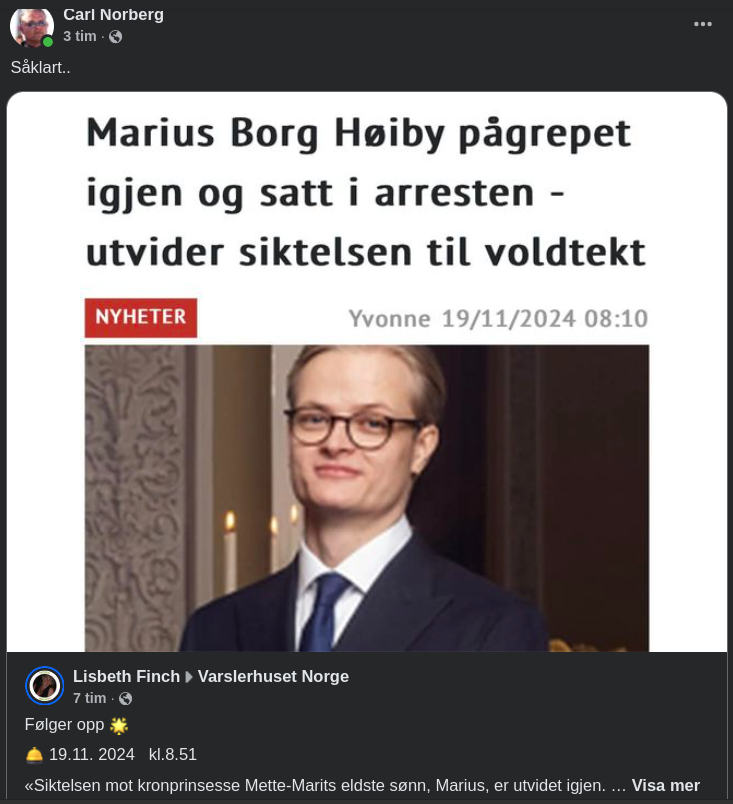Viewport: 733px width, 804px height.
Task: Expand the post text with Visa mer
Action: [665, 785]
